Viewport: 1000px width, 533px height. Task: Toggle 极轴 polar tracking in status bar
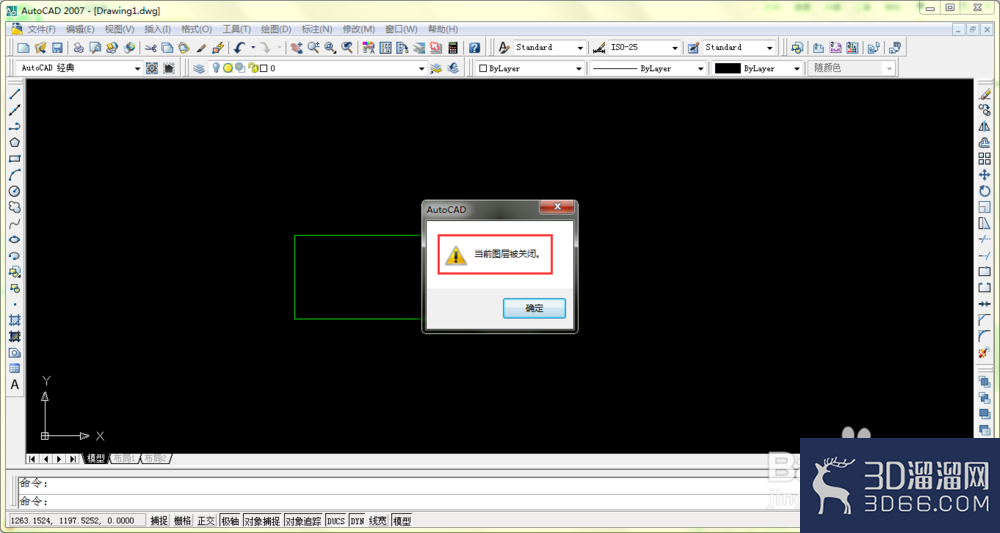point(230,521)
